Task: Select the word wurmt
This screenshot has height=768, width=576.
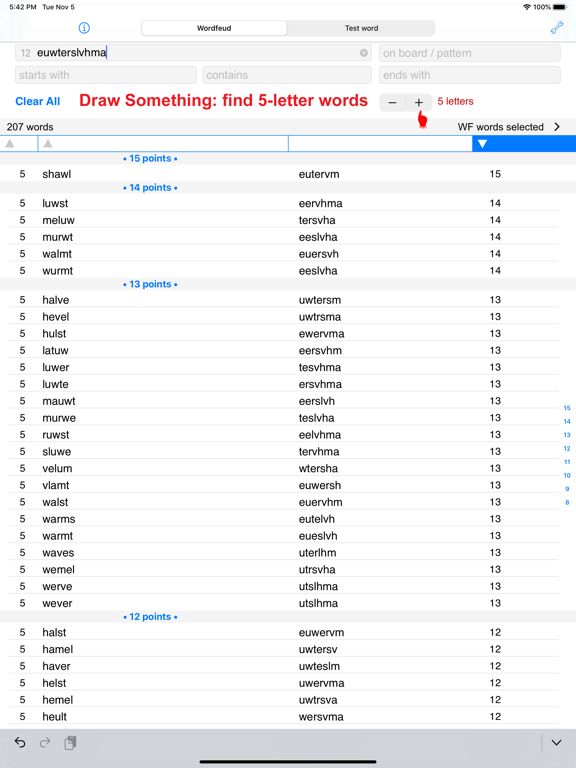Action: click(57, 270)
